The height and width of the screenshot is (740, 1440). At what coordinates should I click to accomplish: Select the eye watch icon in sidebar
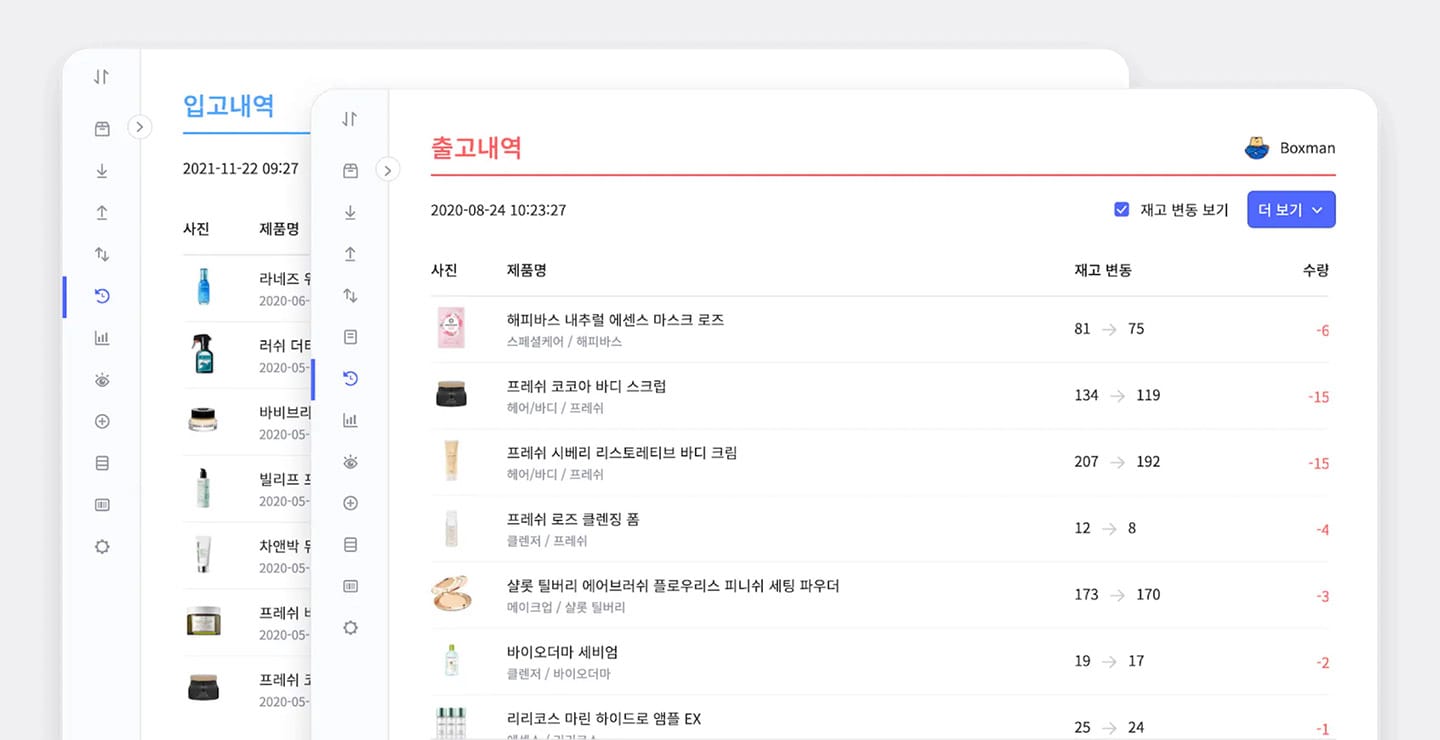pyautogui.click(x=350, y=461)
